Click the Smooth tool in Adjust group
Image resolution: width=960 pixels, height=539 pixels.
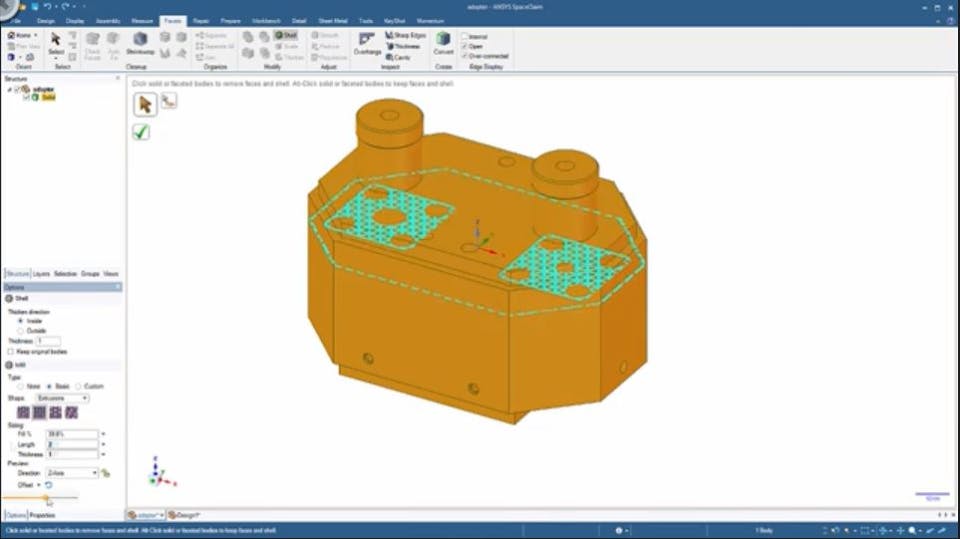click(x=325, y=36)
